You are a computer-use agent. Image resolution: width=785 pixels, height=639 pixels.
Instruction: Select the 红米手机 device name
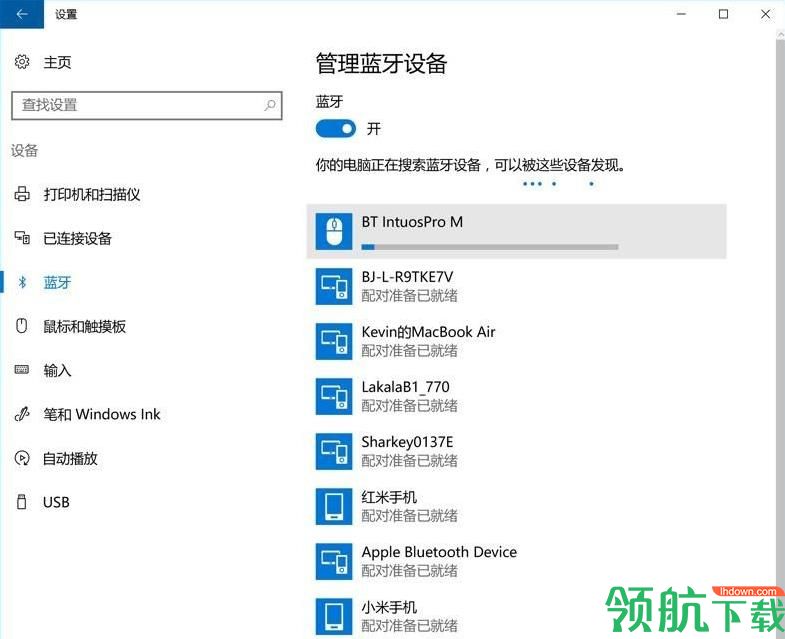click(389, 497)
